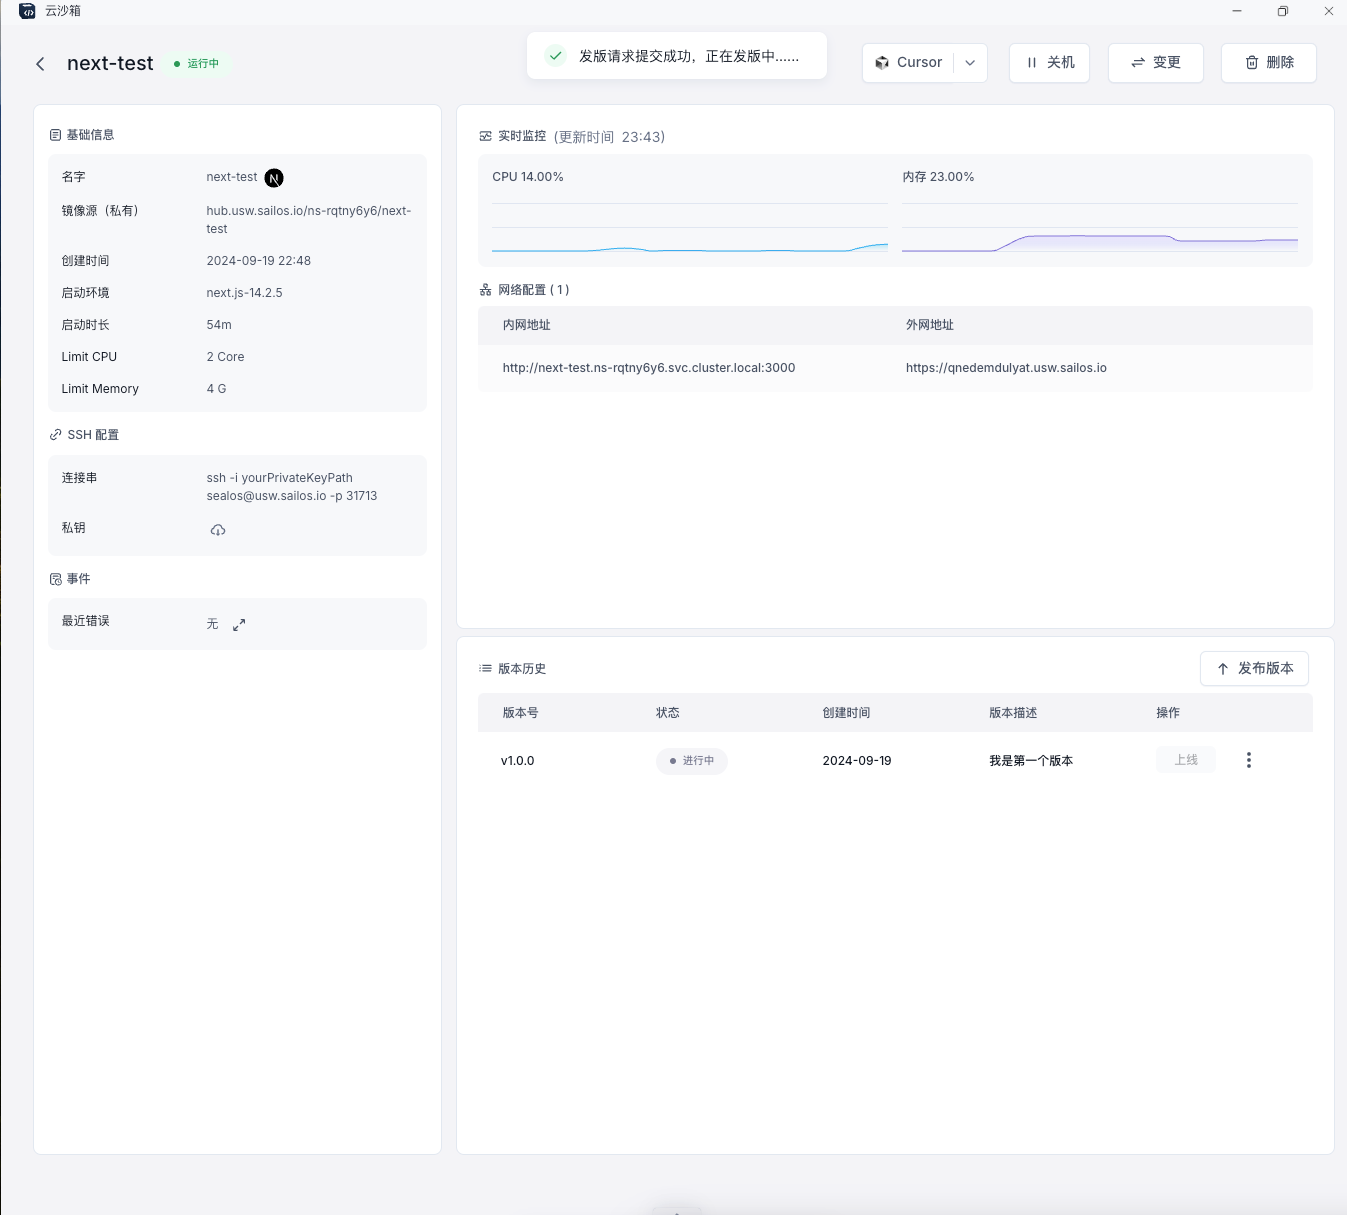The width and height of the screenshot is (1347, 1215).
Task: Click the 进行中 status tag of v1.0.0
Action: (692, 761)
